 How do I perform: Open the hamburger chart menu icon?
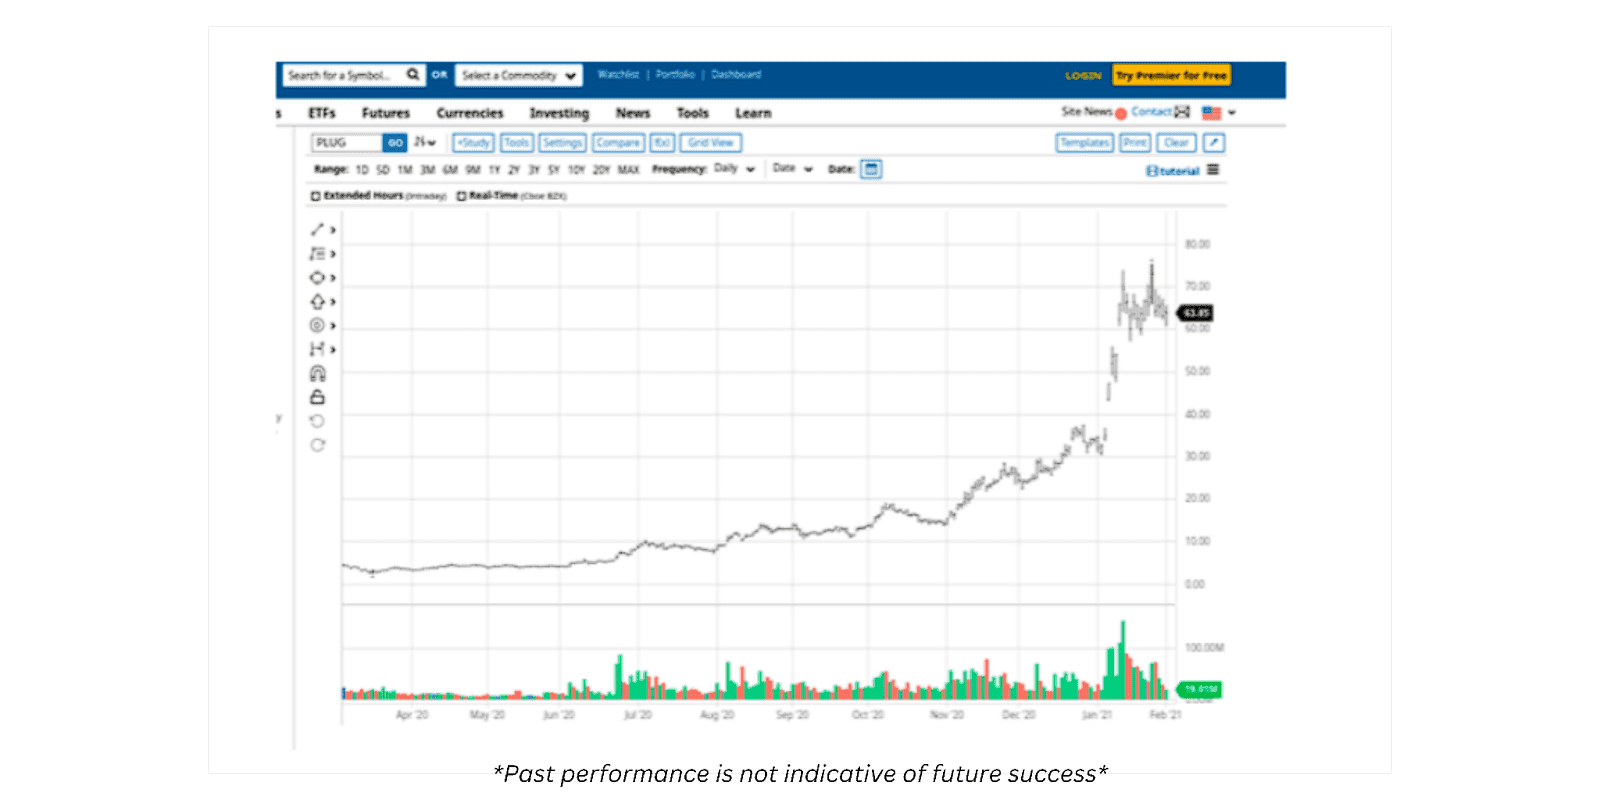(1213, 170)
